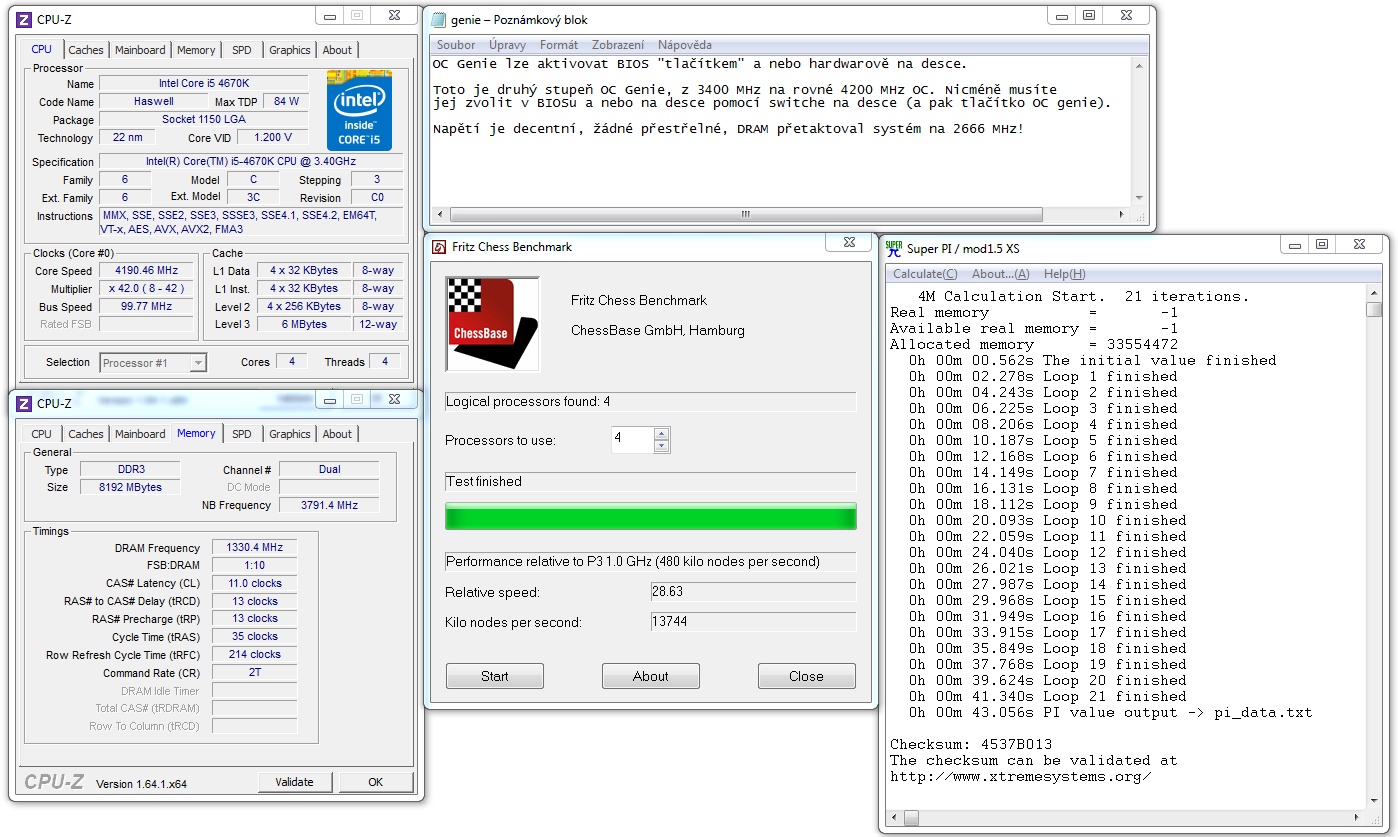The width and height of the screenshot is (1398, 837).
Task: Click Notepad vertical scroll down arrow
Action: [1139, 199]
